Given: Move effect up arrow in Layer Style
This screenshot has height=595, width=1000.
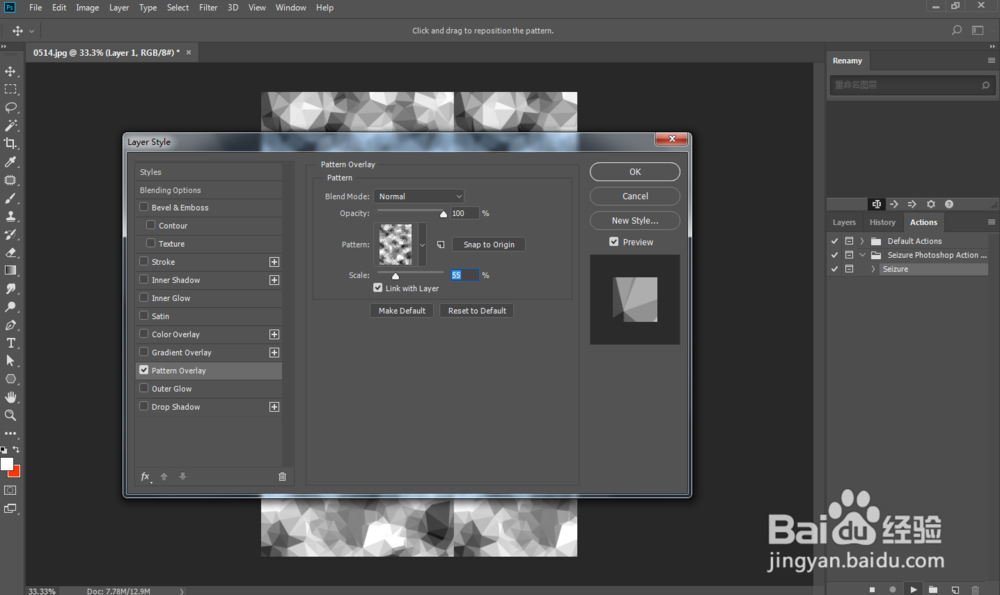Looking at the screenshot, I should point(164,476).
